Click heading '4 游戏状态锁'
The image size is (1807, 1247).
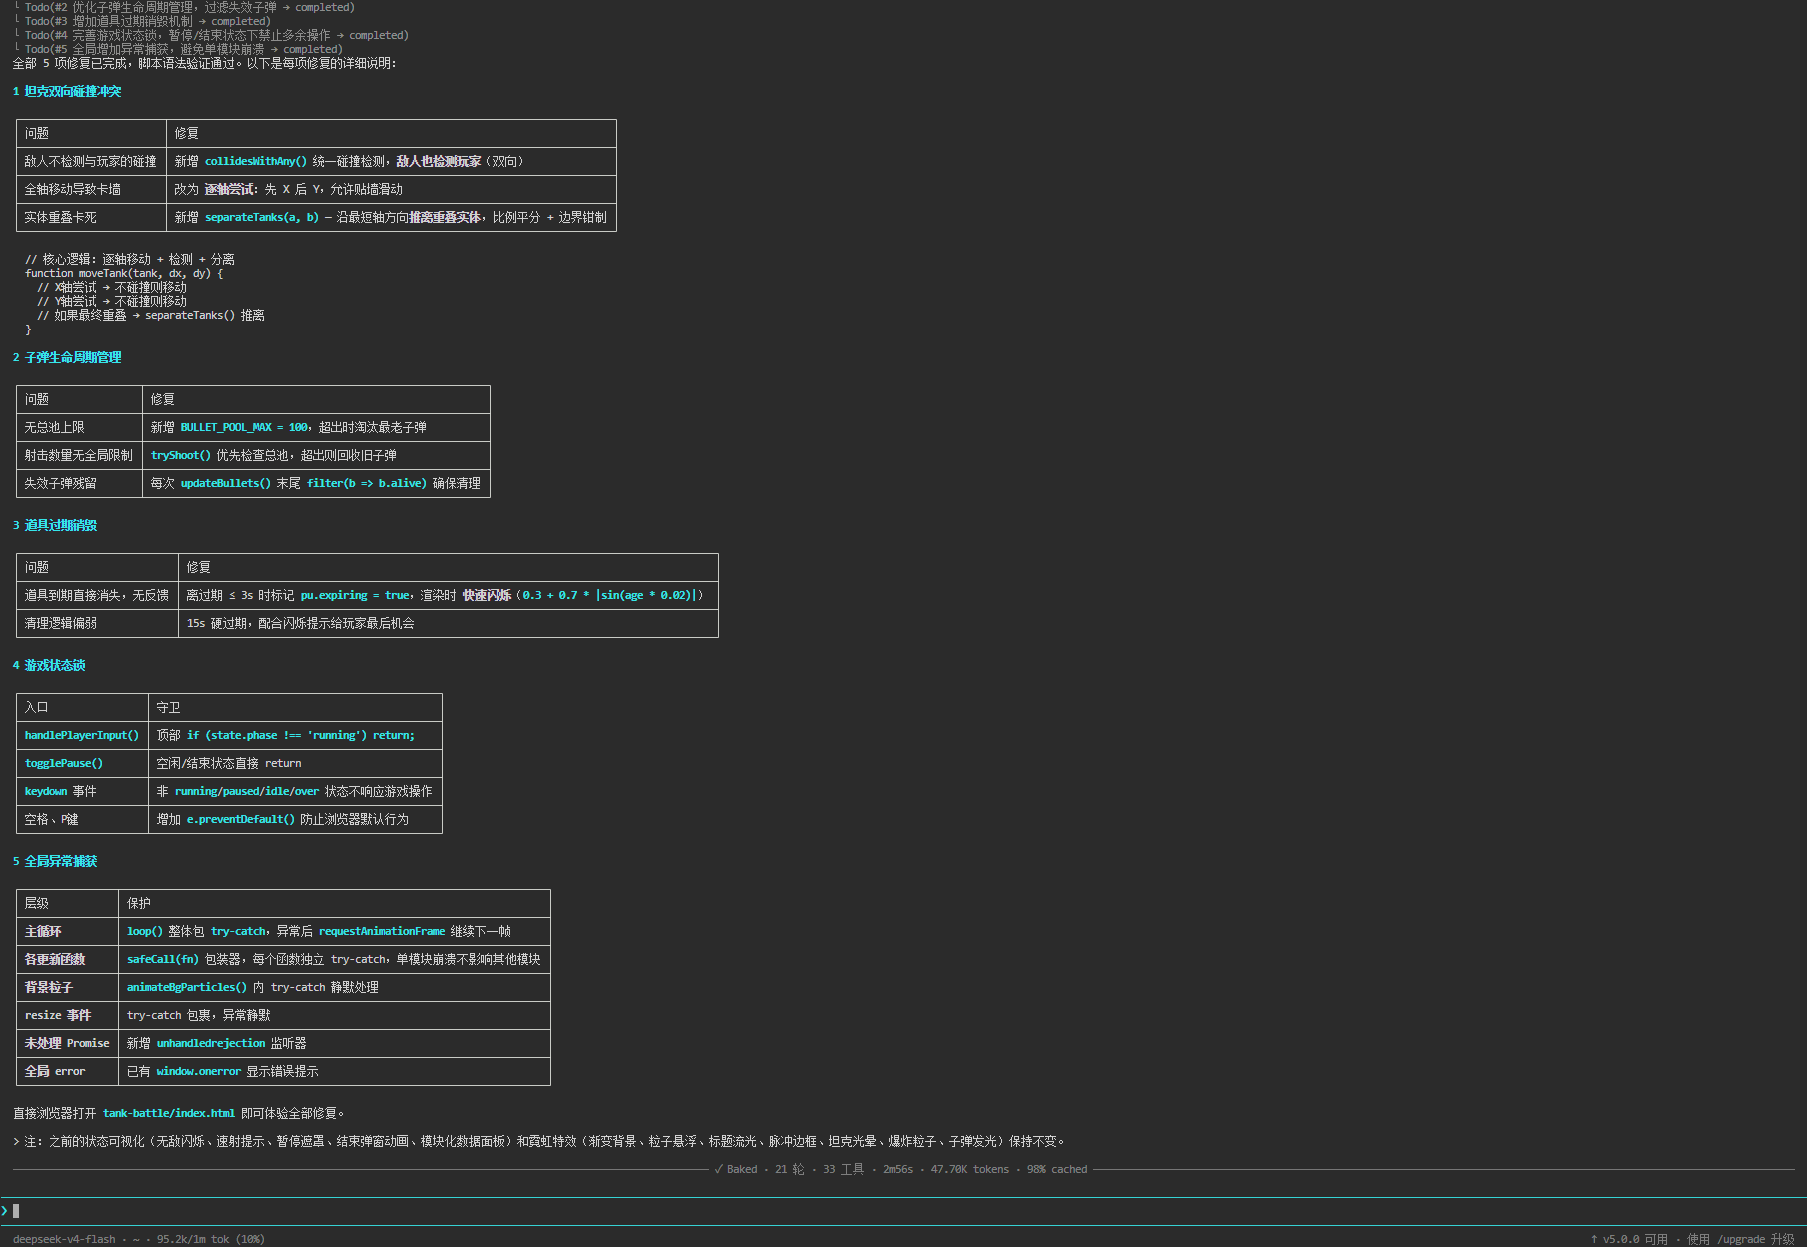coord(49,665)
